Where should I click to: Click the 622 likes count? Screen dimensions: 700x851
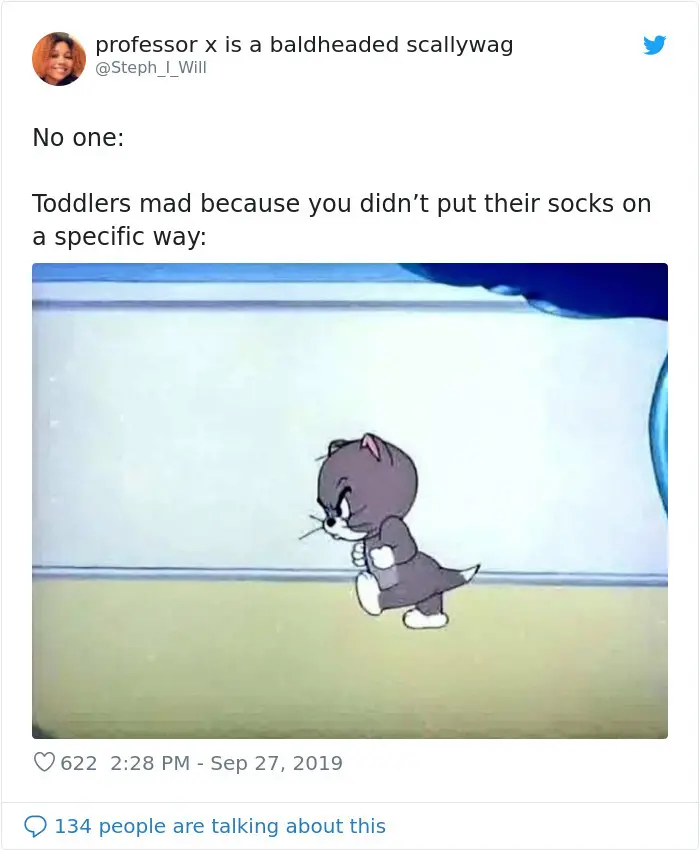click(79, 763)
